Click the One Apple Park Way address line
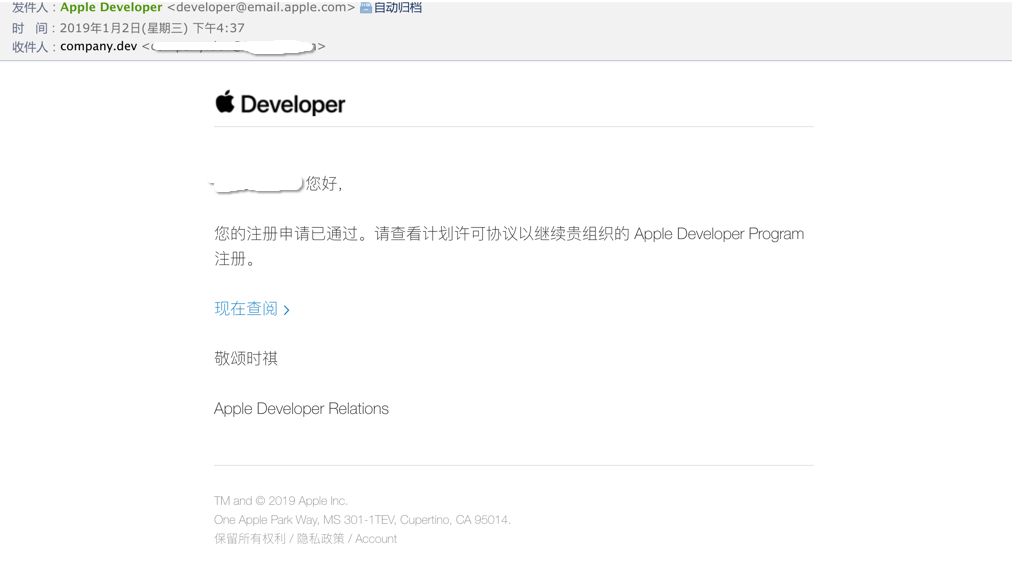 click(x=362, y=520)
